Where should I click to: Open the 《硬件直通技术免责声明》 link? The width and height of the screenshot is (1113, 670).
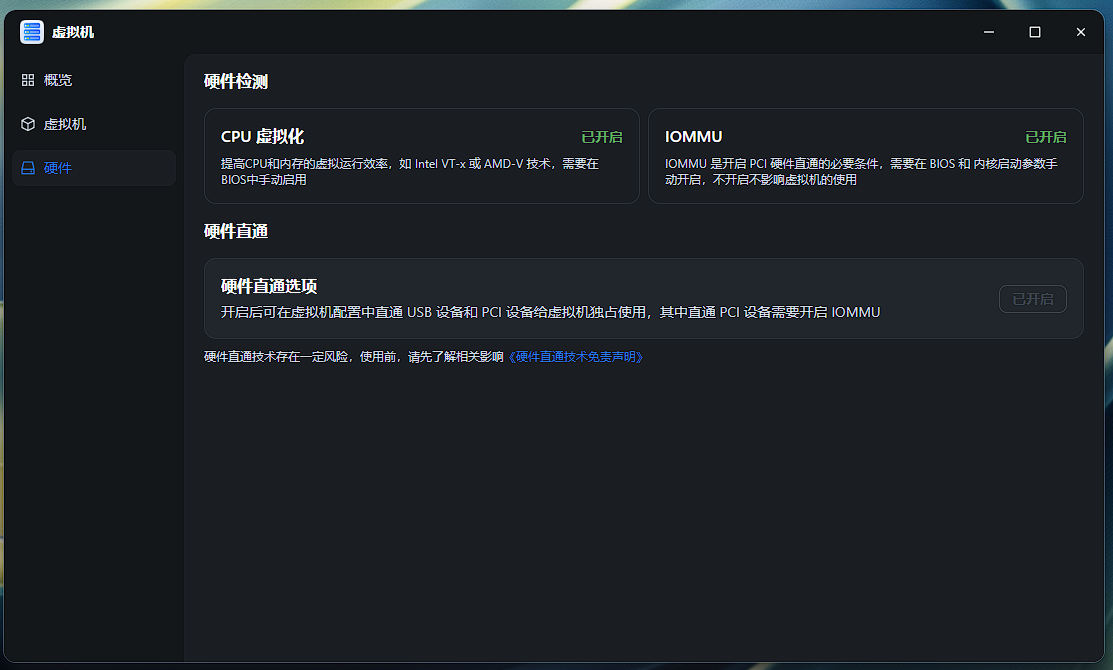pos(575,357)
